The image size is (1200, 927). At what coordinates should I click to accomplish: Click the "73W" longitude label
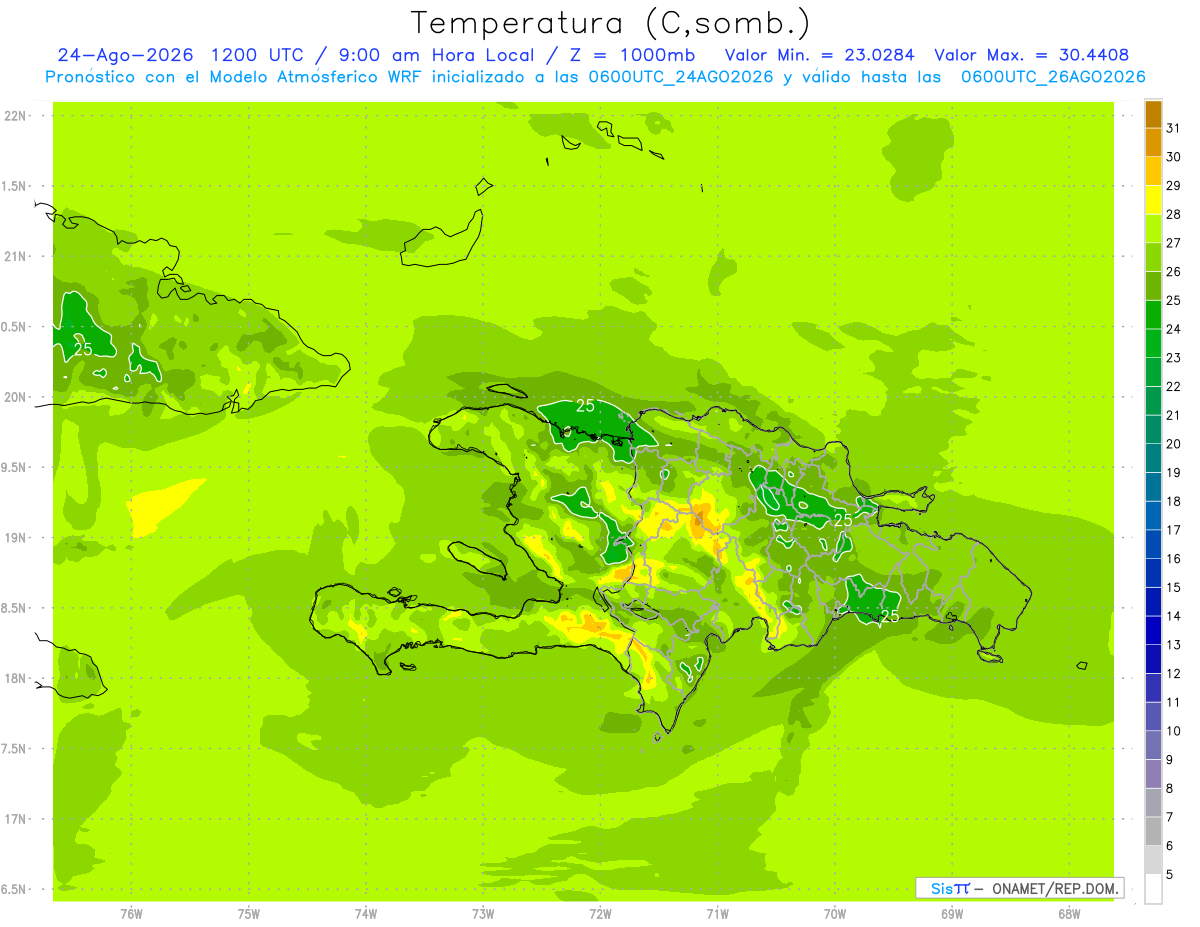coord(483,913)
